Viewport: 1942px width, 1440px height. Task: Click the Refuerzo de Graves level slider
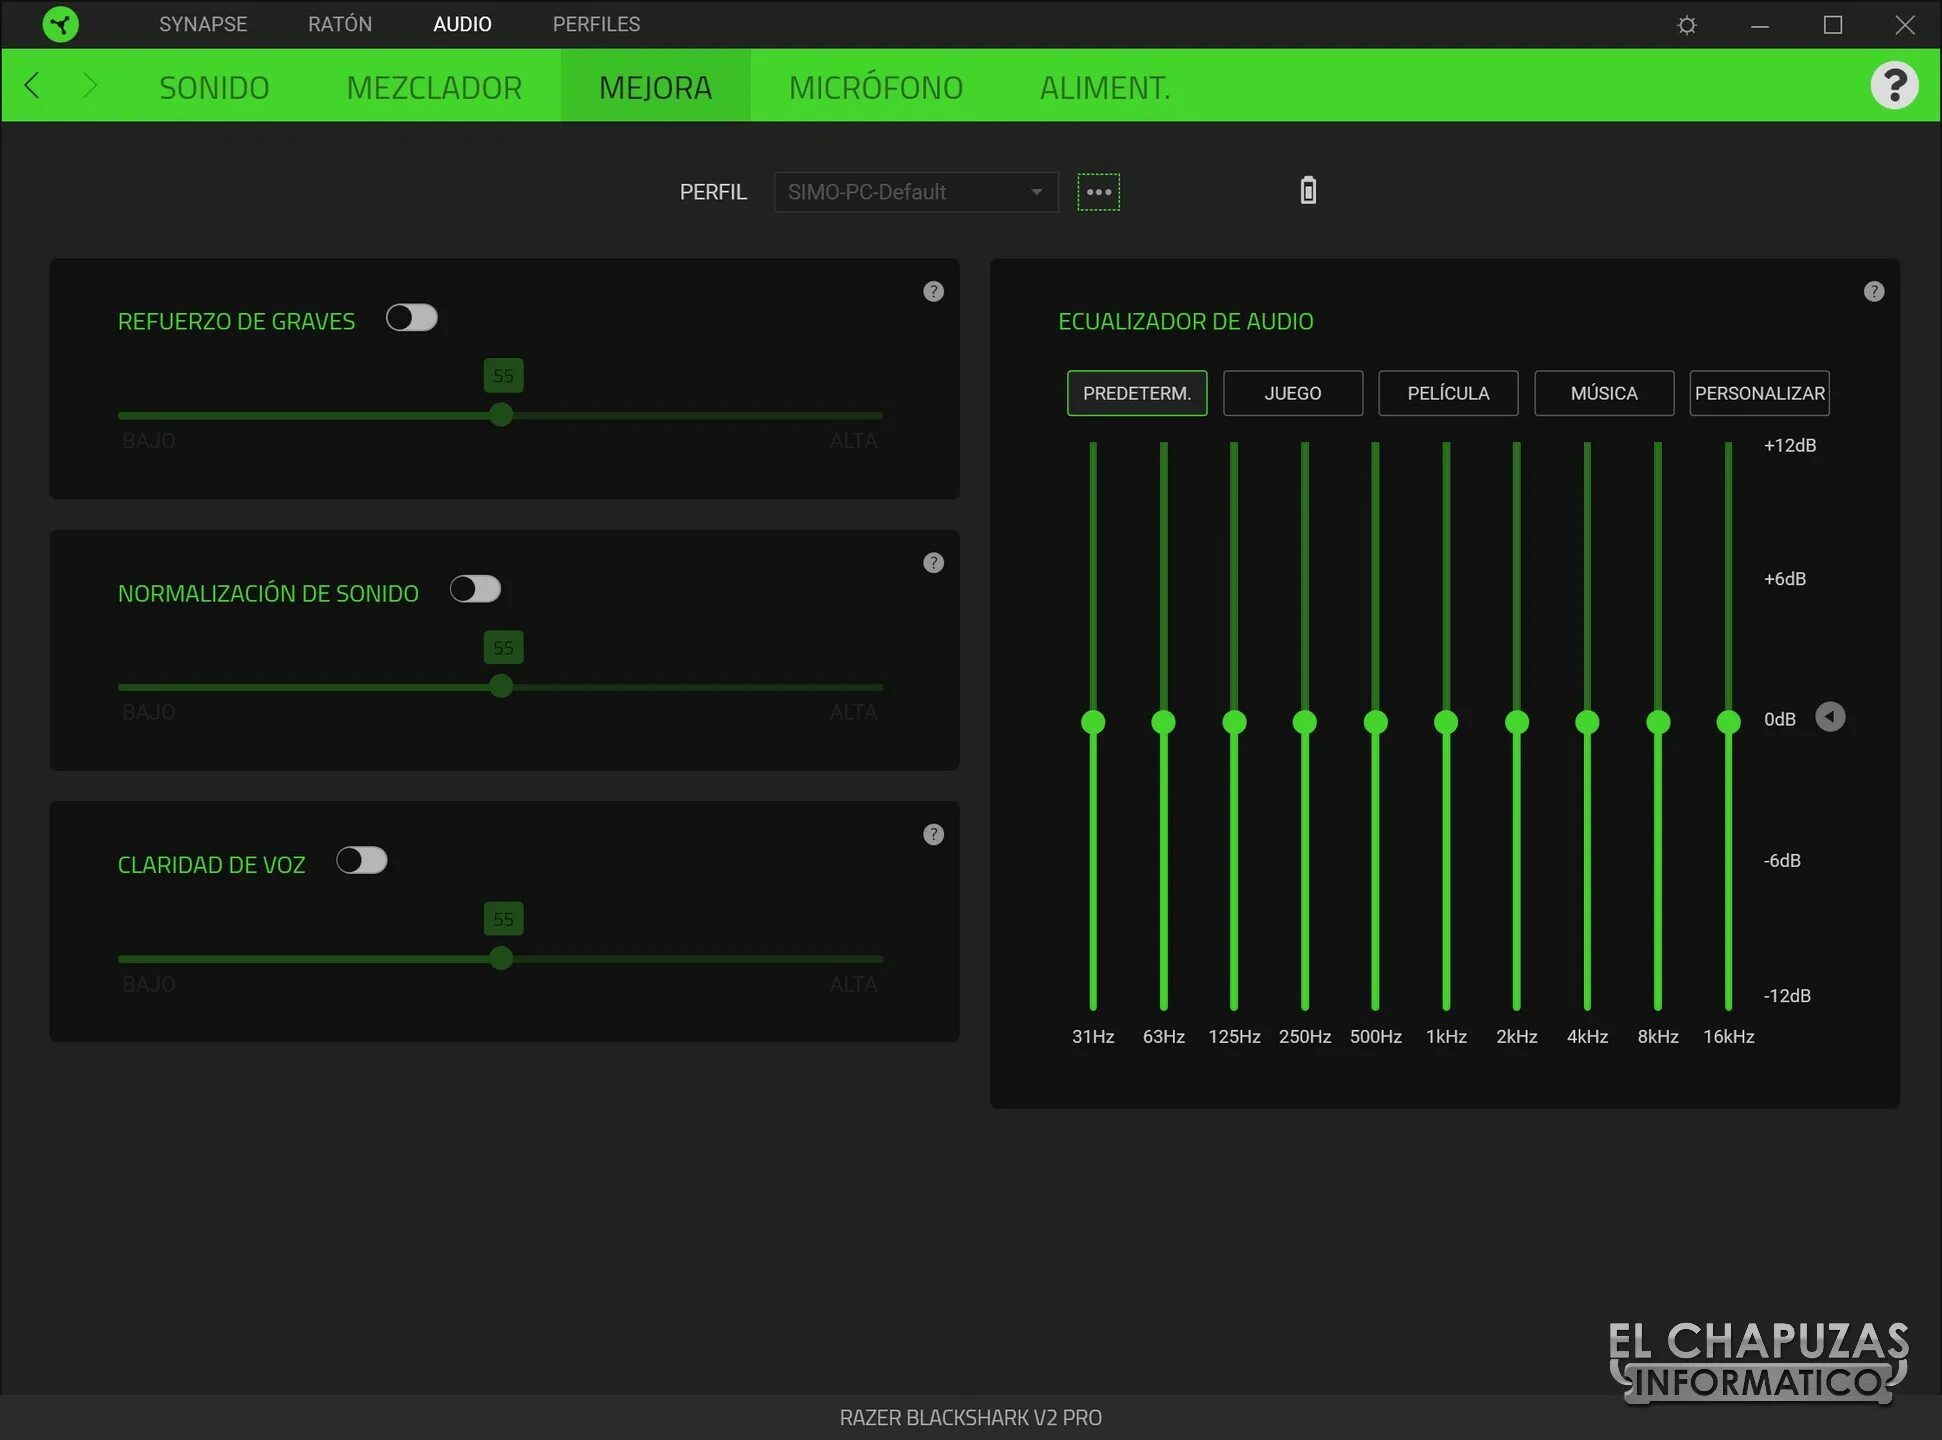pos(501,415)
